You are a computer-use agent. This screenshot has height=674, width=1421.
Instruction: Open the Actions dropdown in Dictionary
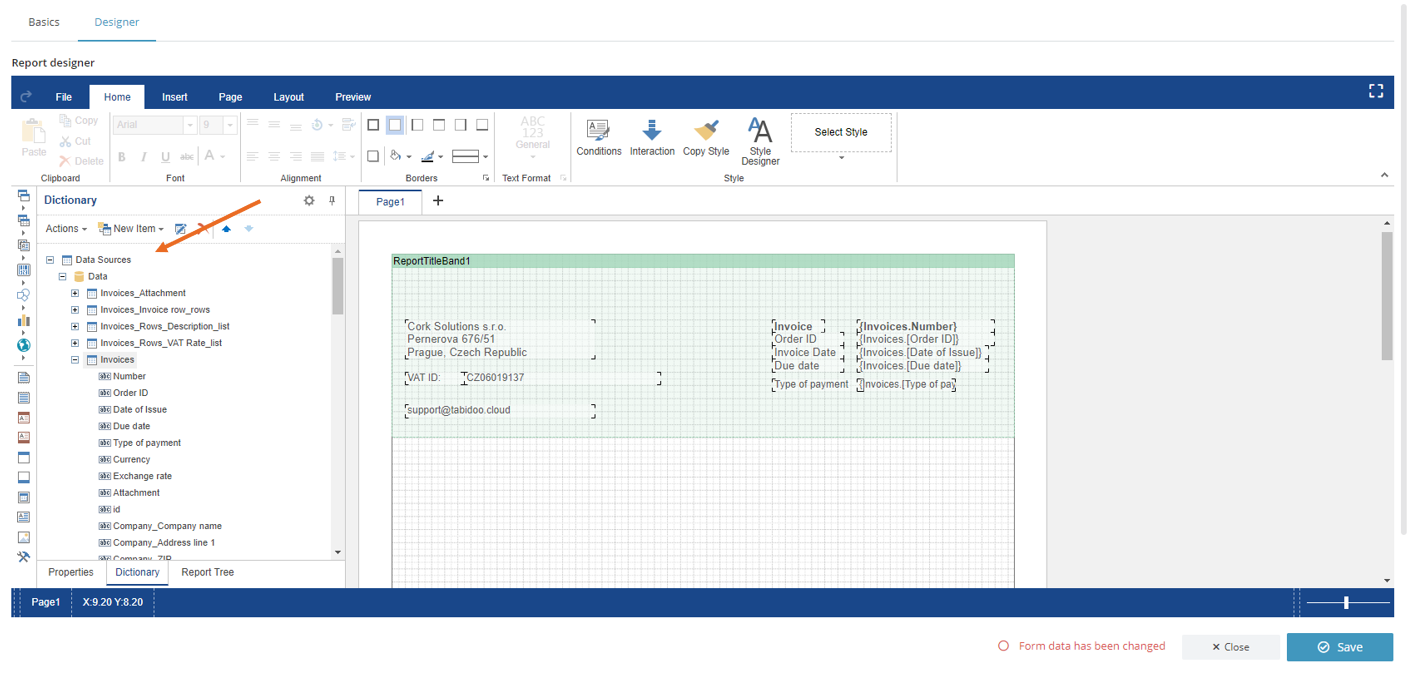coord(66,229)
